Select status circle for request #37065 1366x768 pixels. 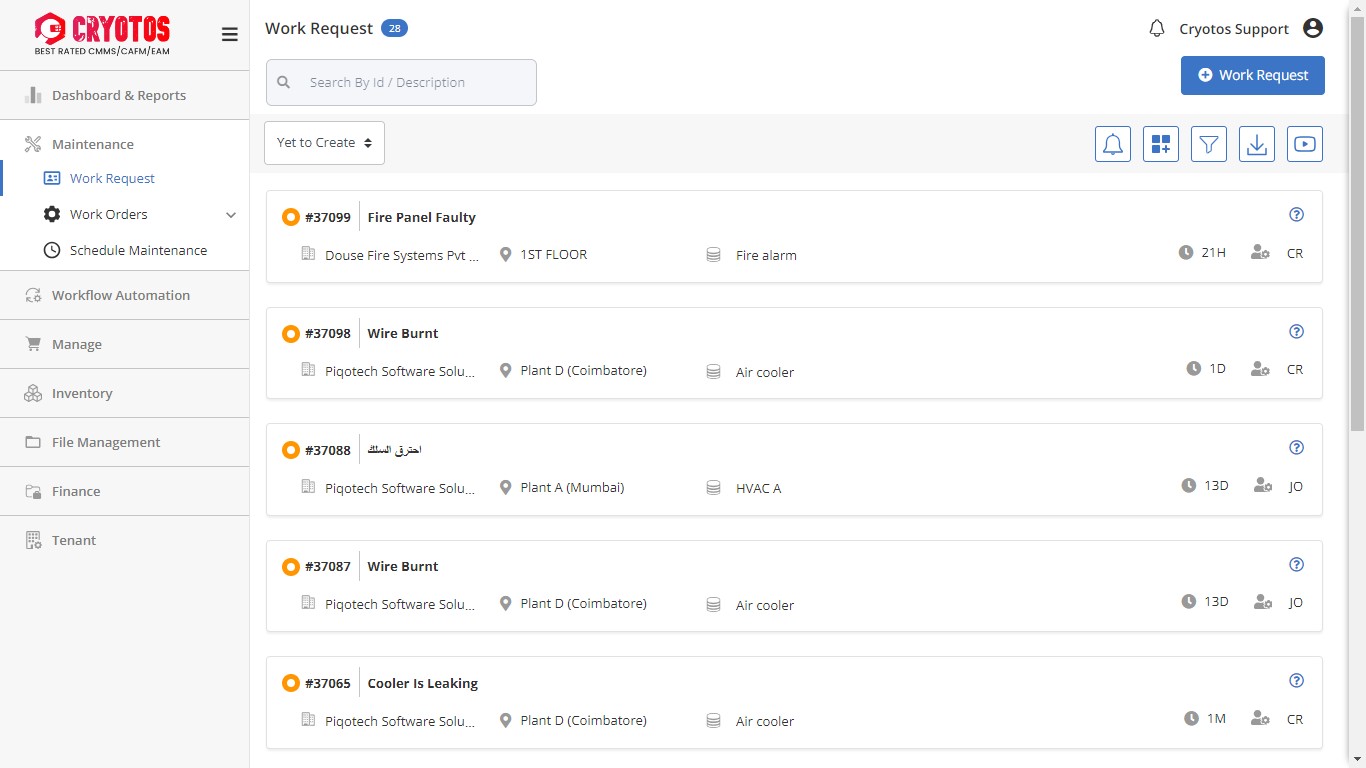(x=291, y=684)
